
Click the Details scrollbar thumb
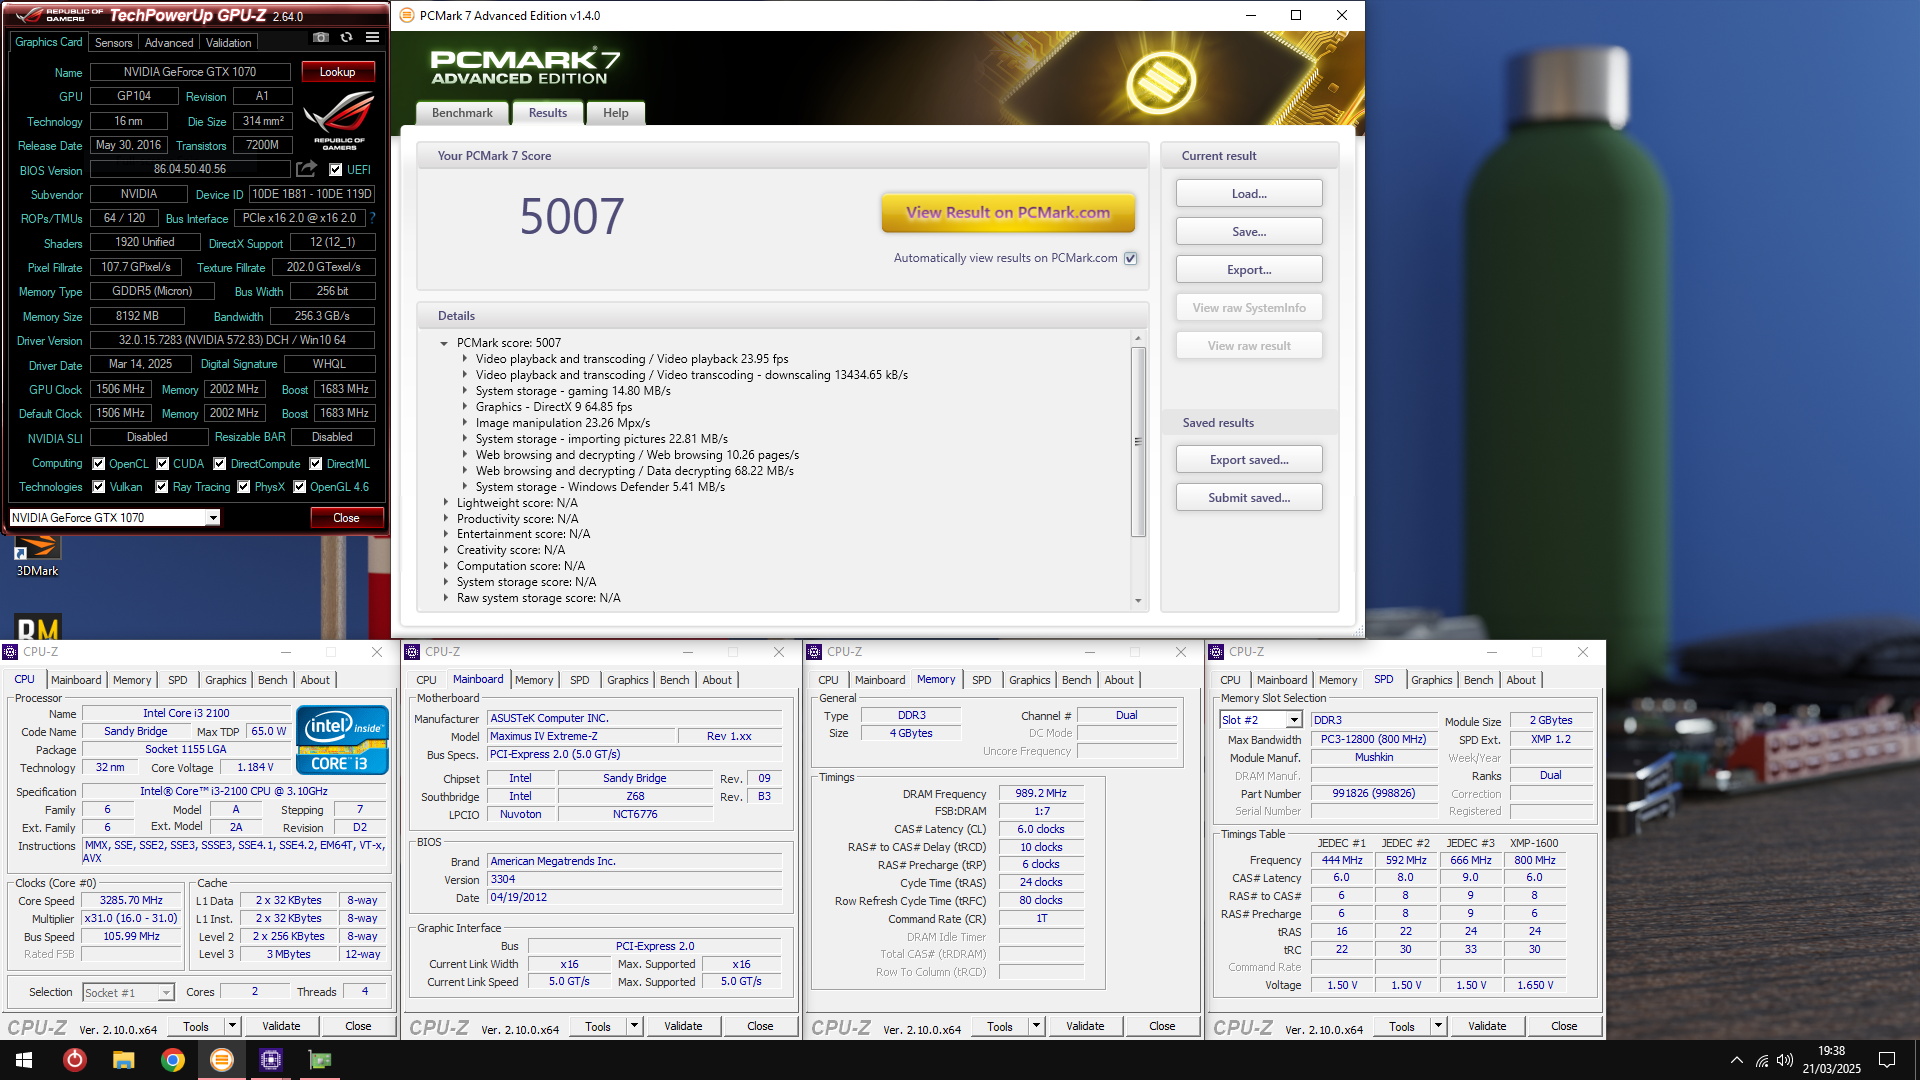(x=1138, y=441)
